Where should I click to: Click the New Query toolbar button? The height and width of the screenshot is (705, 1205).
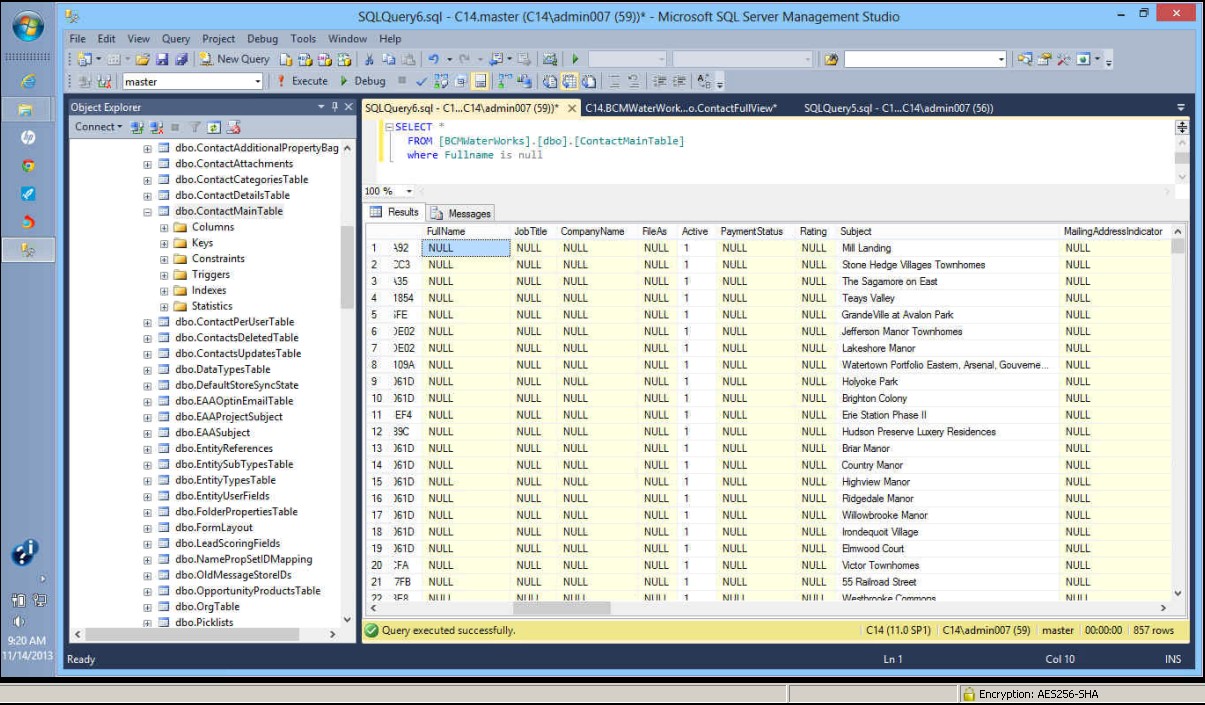(x=234, y=59)
